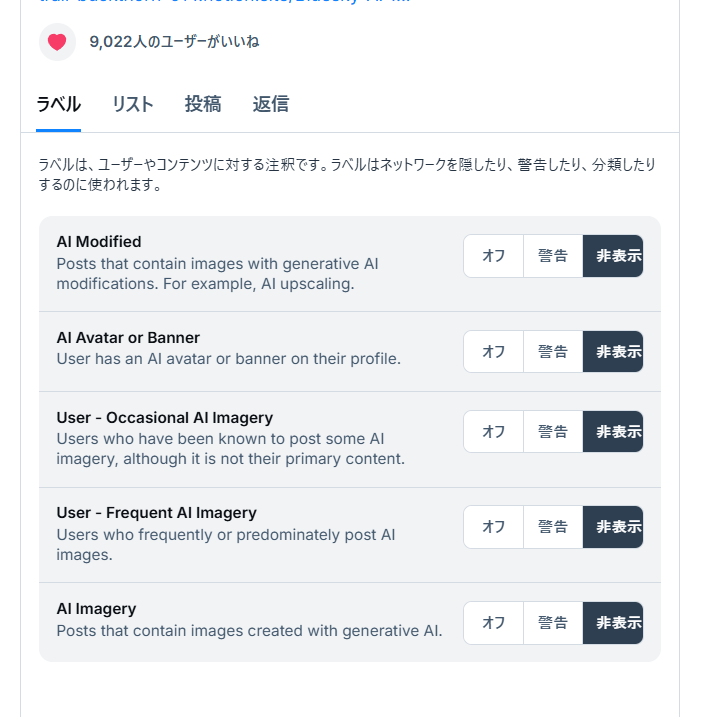The image size is (702, 717).
Task: Set AI Modified label to 警告
Action: (x=553, y=256)
